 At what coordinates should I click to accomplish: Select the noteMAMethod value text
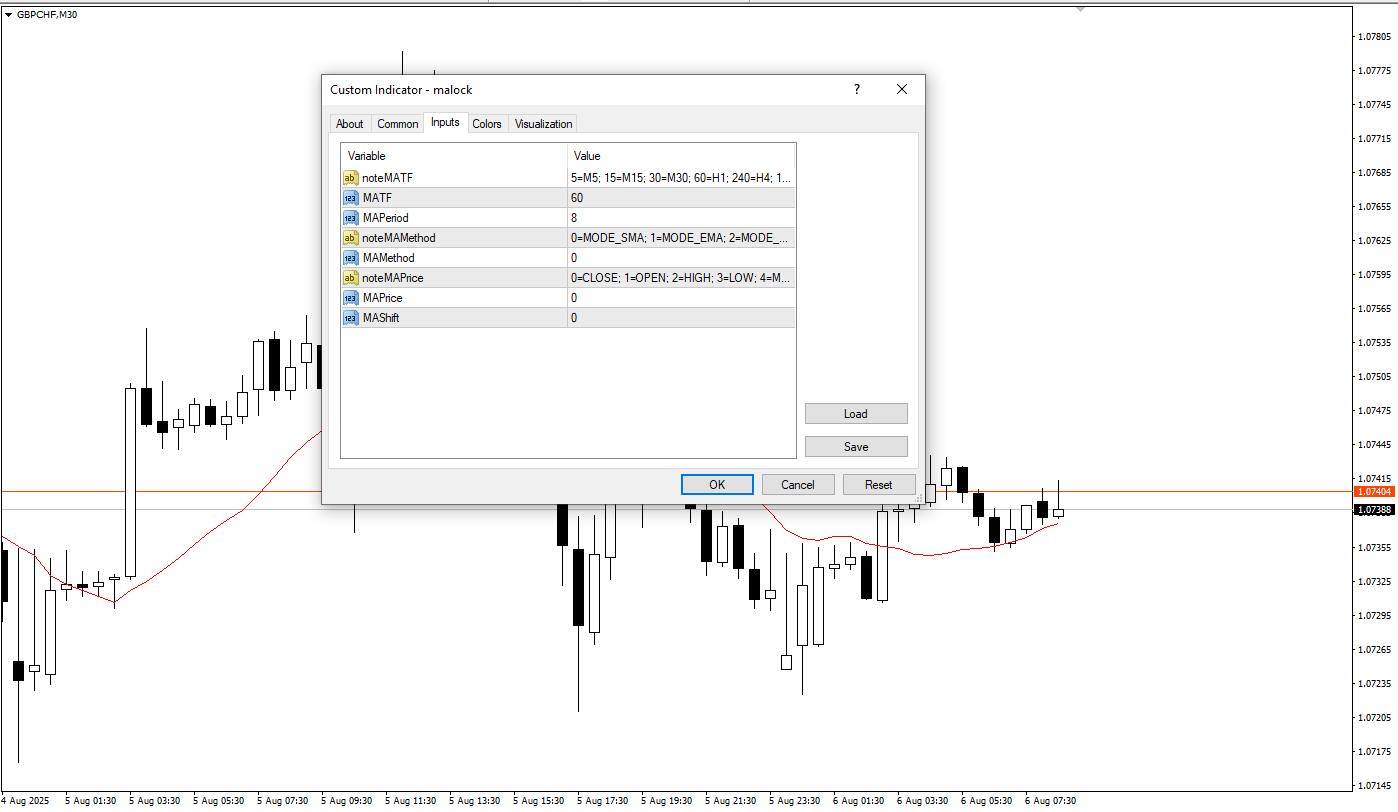coord(681,238)
